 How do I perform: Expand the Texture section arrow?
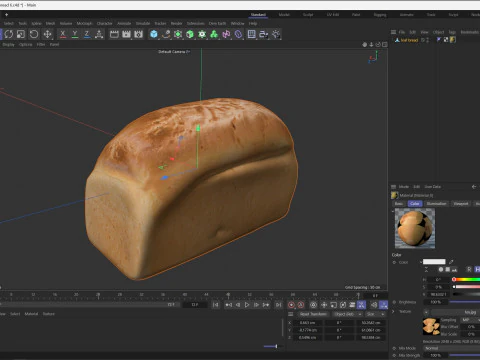393,311
